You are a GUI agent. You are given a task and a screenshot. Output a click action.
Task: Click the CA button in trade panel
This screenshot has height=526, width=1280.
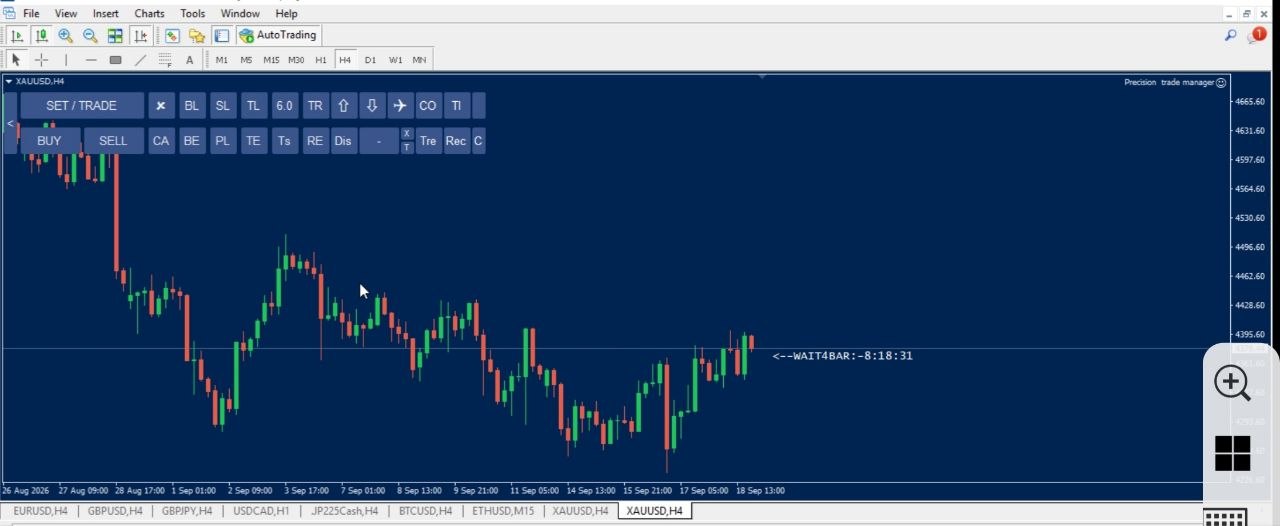pyautogui.click(x=161, y=141)
